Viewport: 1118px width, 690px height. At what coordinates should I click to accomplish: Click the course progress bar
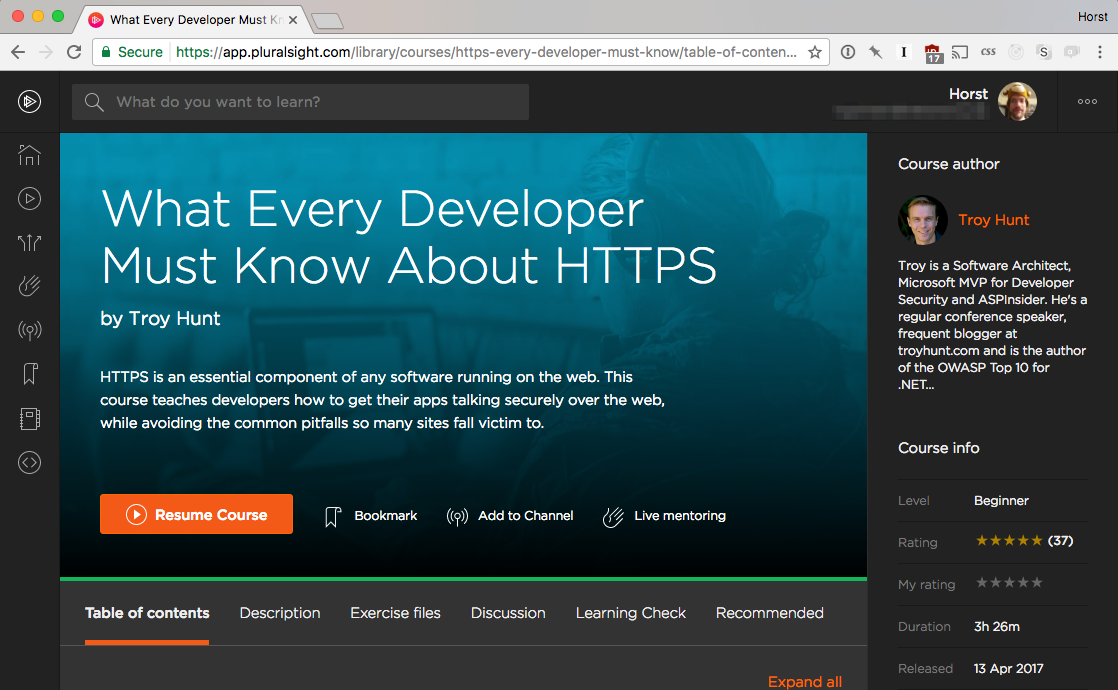[x=463, y=579]
